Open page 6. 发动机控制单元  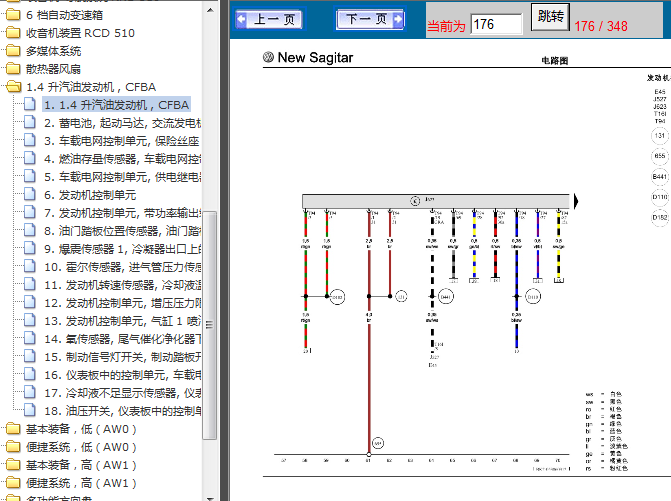click(90, 195)
